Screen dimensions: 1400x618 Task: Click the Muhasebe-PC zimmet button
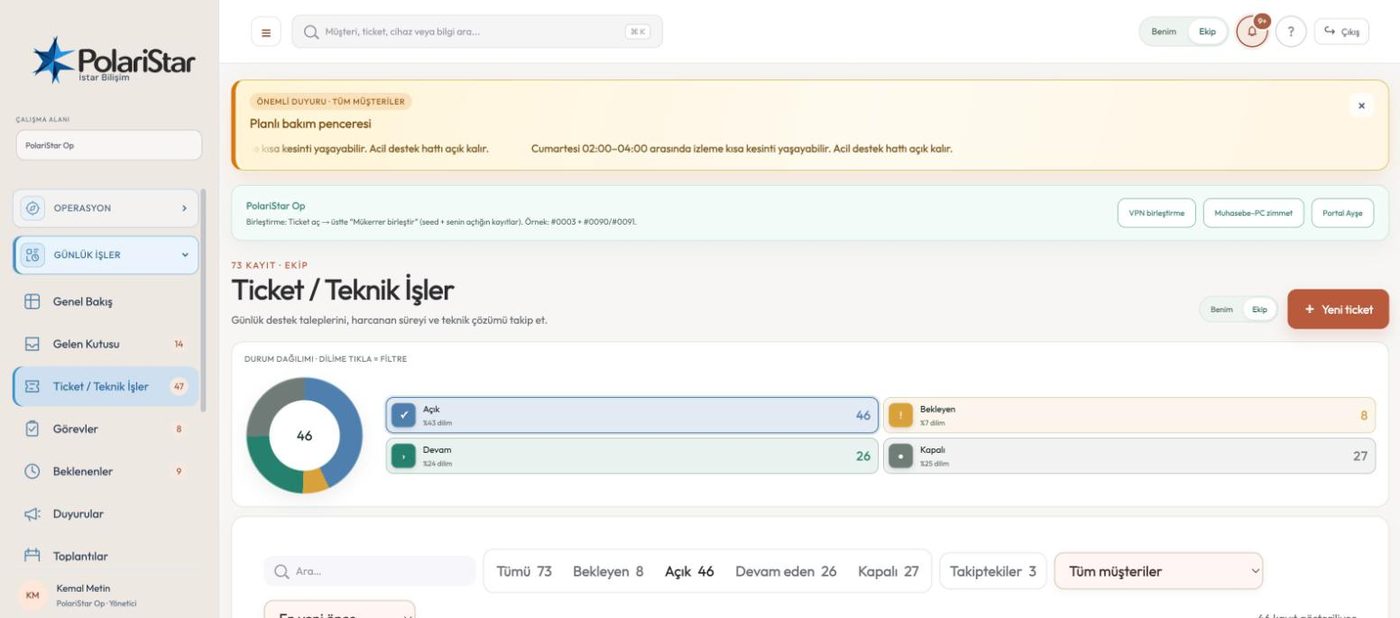tap(1253, 213)
